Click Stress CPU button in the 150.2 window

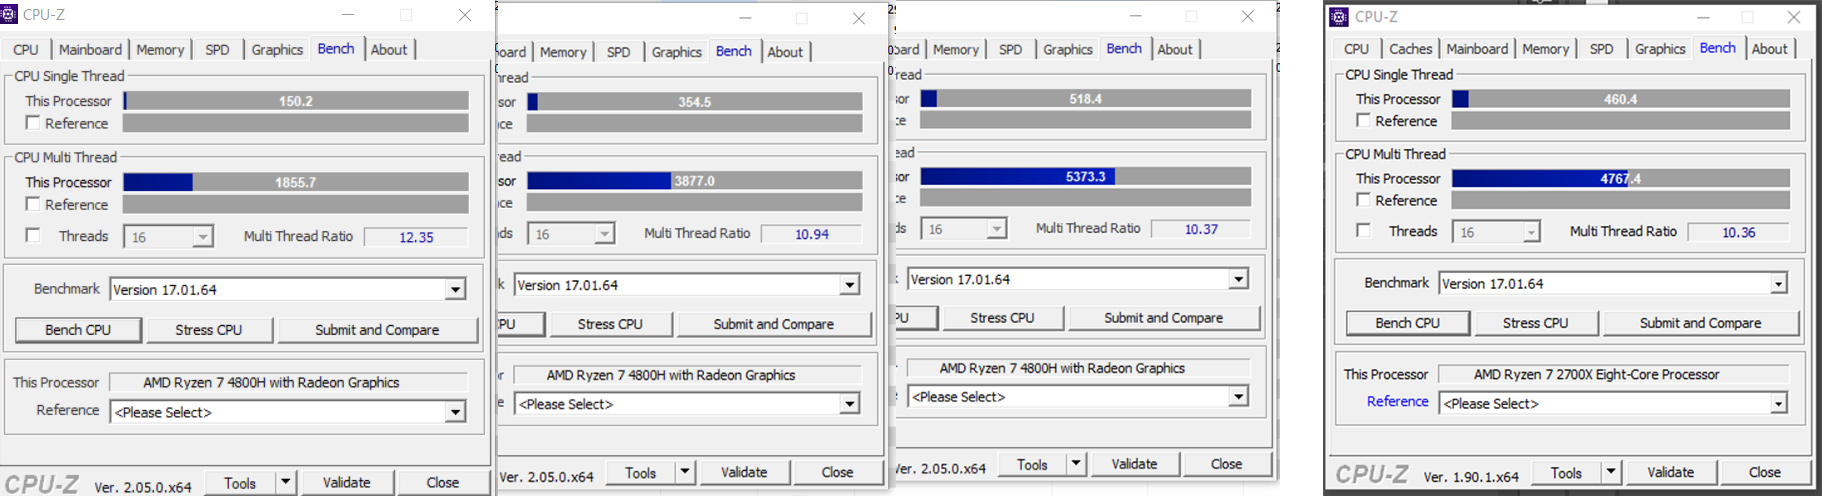click(x=208, y=330)
